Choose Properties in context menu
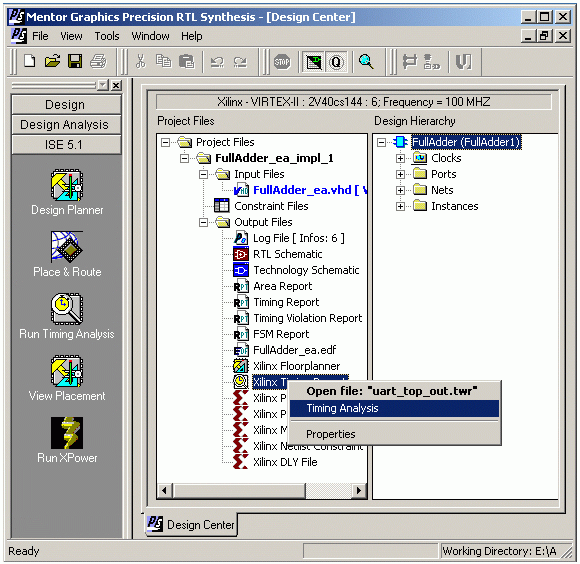The width and height of the screenshot is (580, 564). pyautogui.click(x=394, y=434)
